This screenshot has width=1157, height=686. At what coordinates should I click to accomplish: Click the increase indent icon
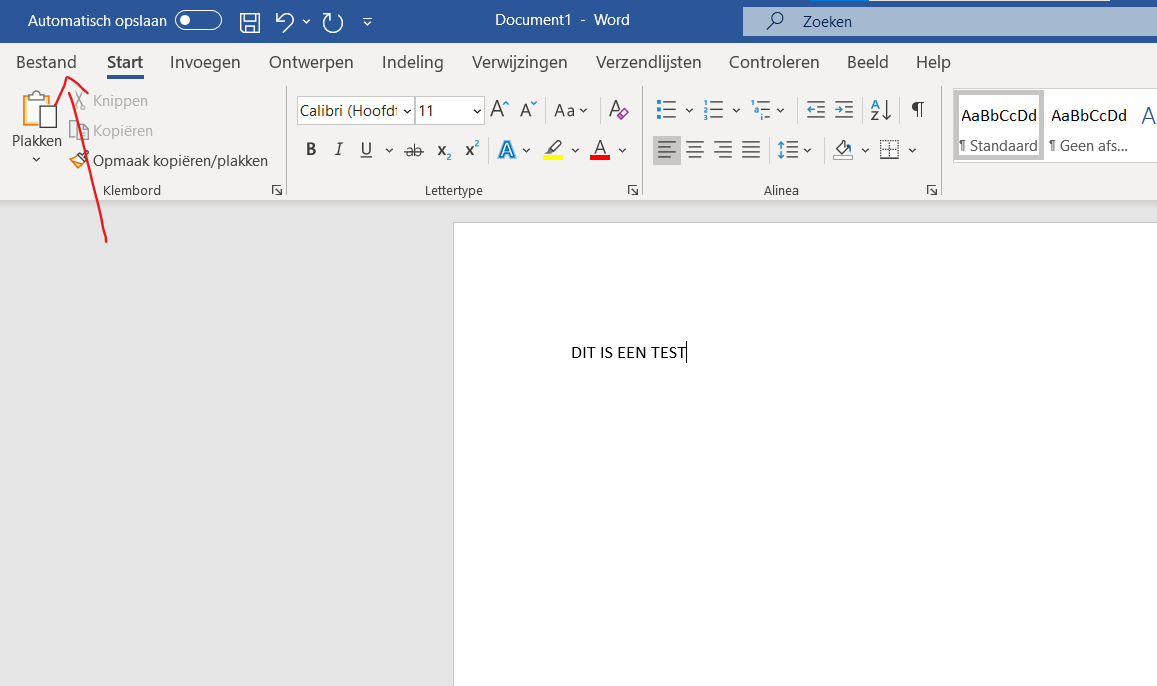[843, 110]
